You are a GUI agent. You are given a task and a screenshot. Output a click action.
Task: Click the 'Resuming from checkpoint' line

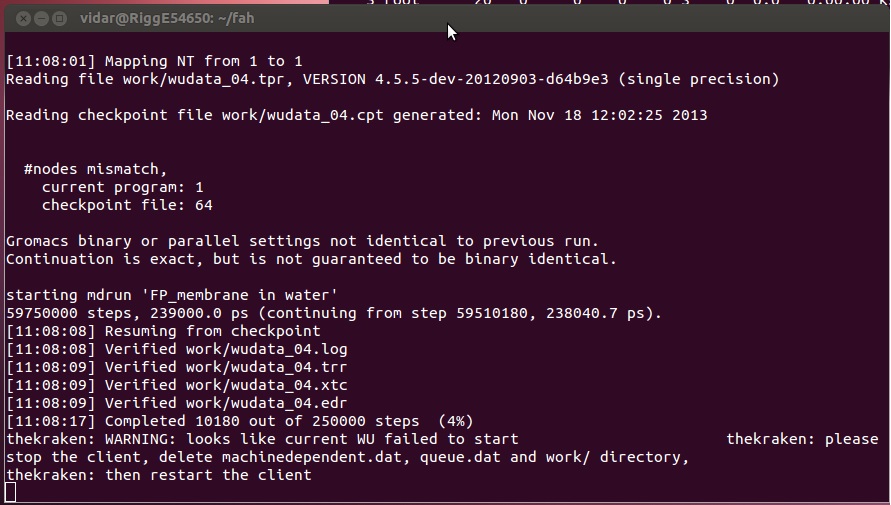click(x=164, y=331)
